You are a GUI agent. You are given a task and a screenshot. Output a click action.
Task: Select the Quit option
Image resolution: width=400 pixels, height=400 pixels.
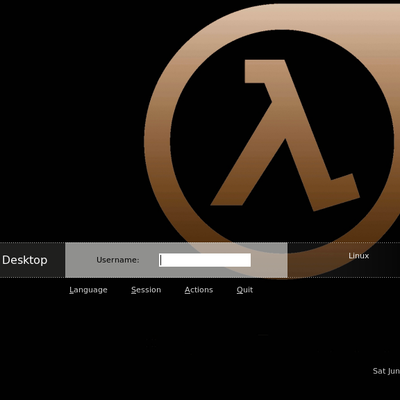[x=245, y=290]
